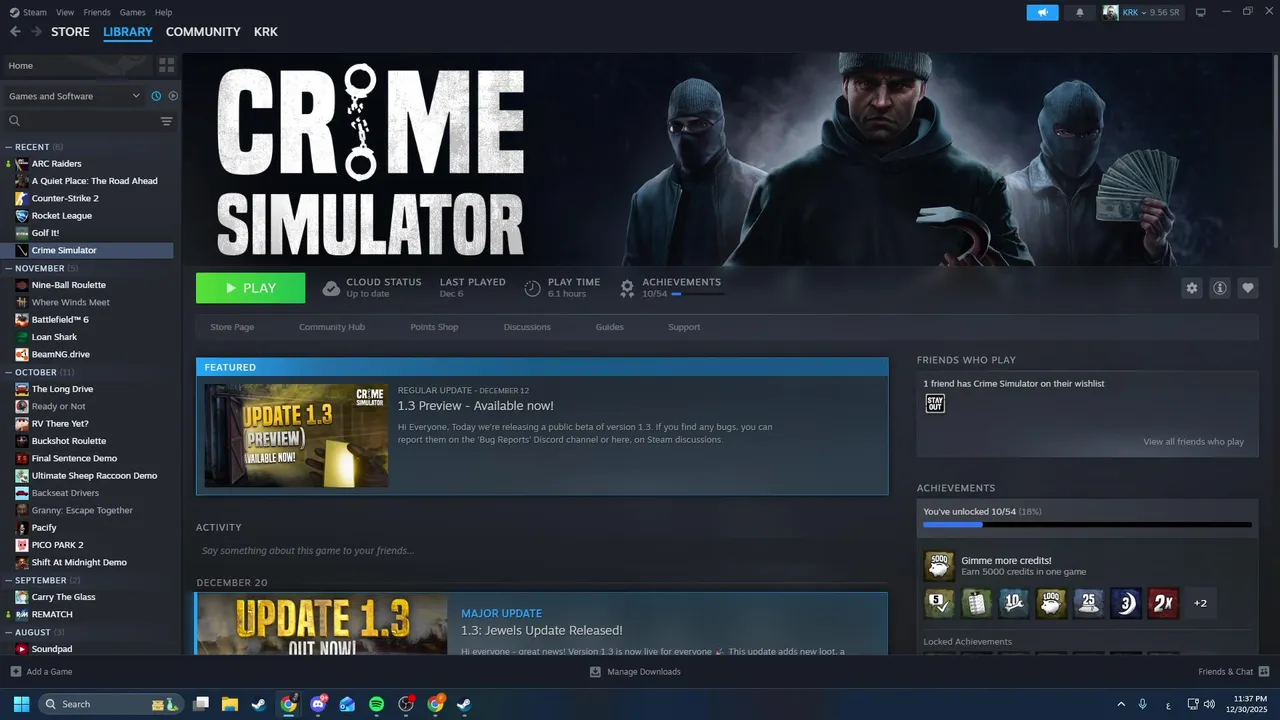
Task: Open the Steam menu in the menu bar
Action: coord(35,12)
